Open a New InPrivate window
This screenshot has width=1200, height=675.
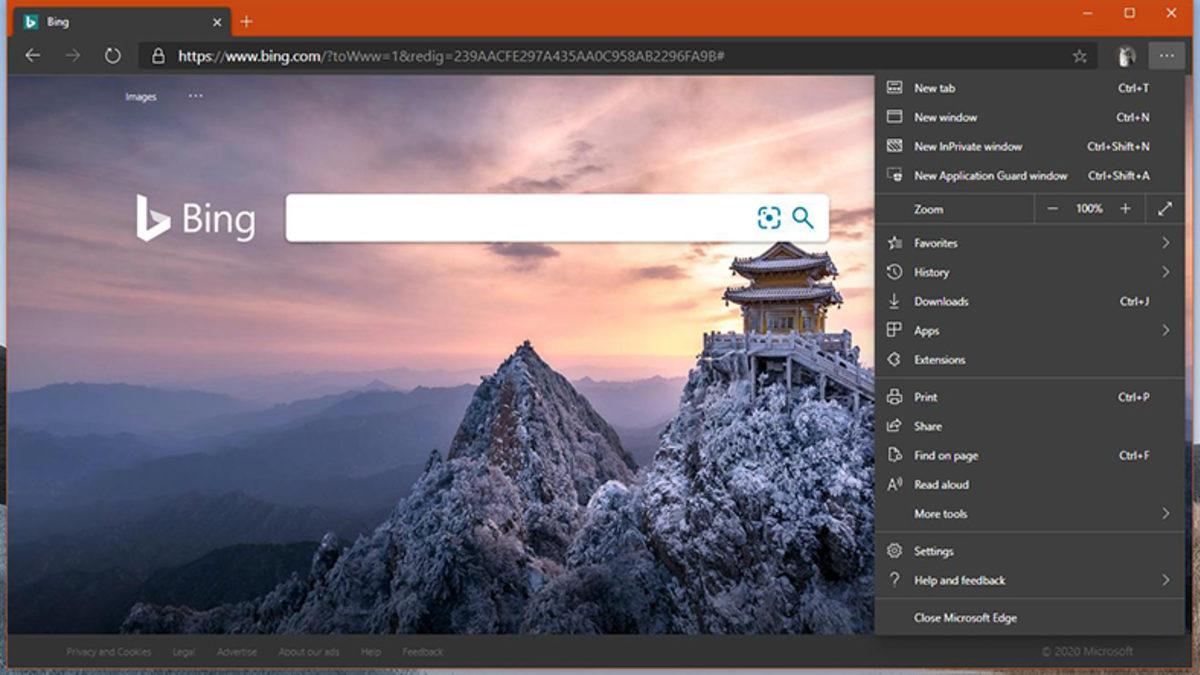pyautogui.click(x=966, y=145)
